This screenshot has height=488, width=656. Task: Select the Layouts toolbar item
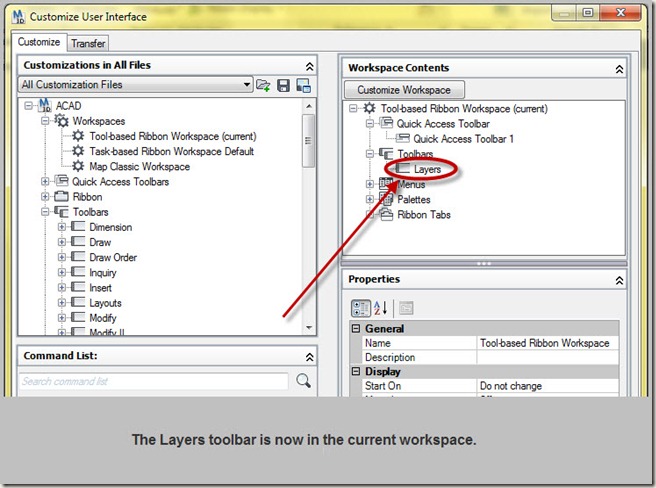(x=105, y=303)
